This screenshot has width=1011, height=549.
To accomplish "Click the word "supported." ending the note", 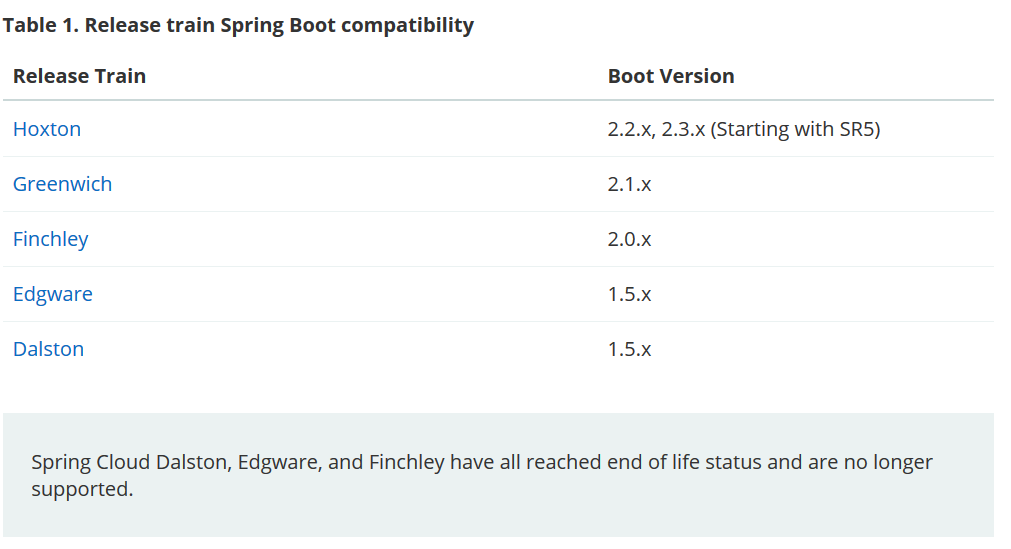I will point(82,490).
